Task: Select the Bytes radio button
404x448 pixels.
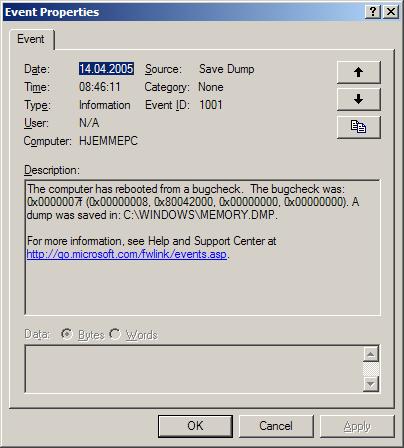Action: (67, 334)
